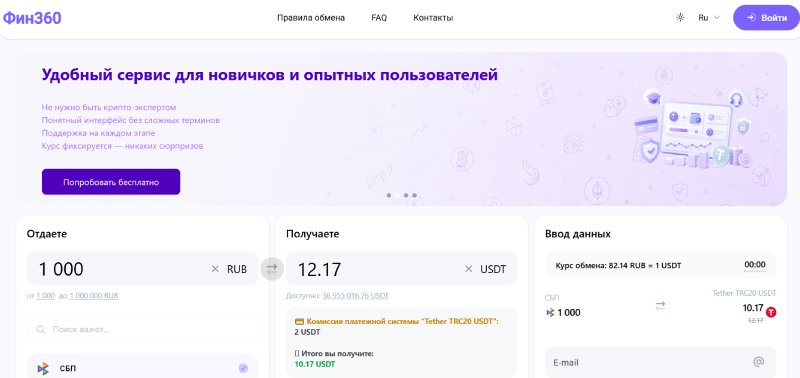Select the СБП payment option

pos(142,367)
